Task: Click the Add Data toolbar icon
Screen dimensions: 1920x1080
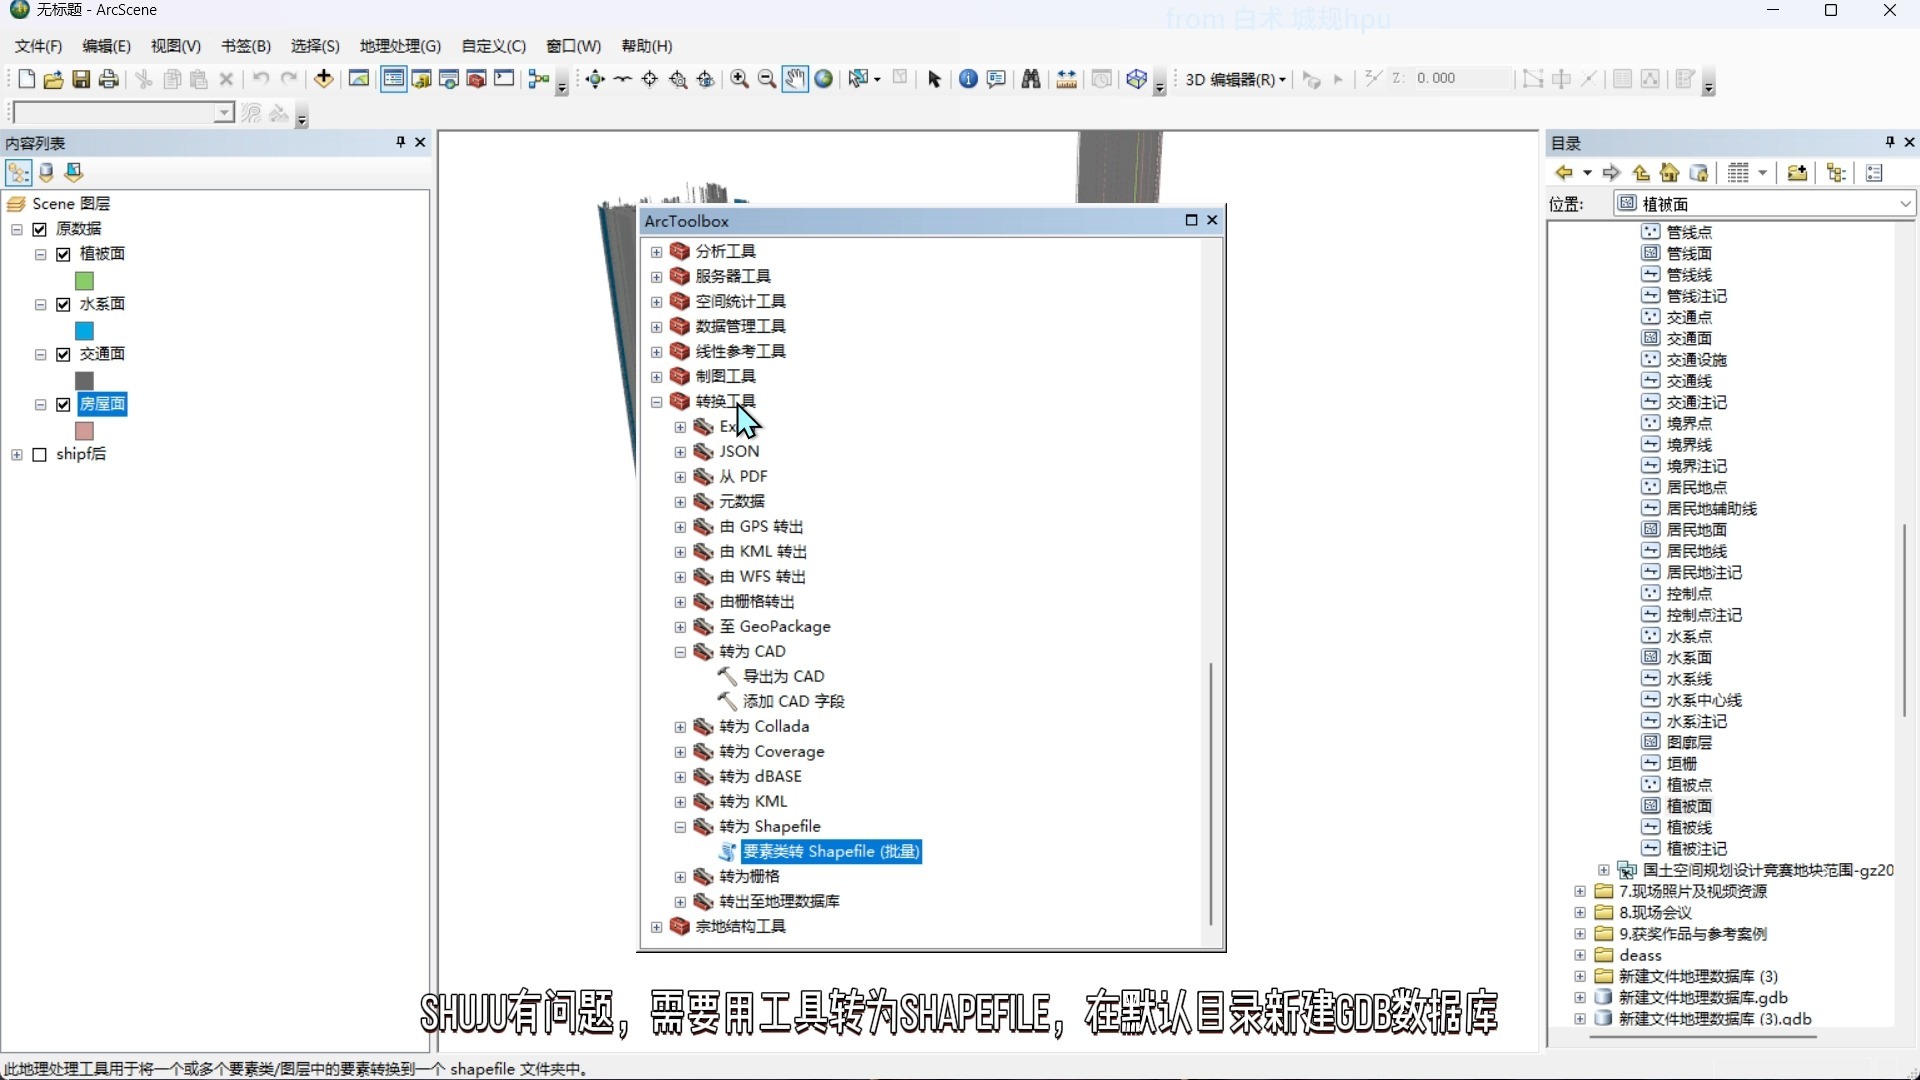Action: pyautogui.click(x=323, y=79)
